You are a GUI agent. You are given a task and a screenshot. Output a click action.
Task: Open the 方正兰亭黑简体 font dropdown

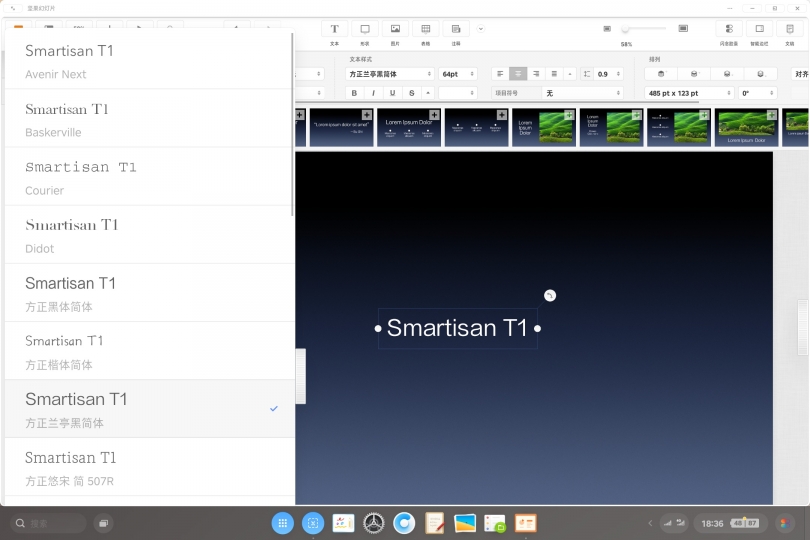click(390, 74)
